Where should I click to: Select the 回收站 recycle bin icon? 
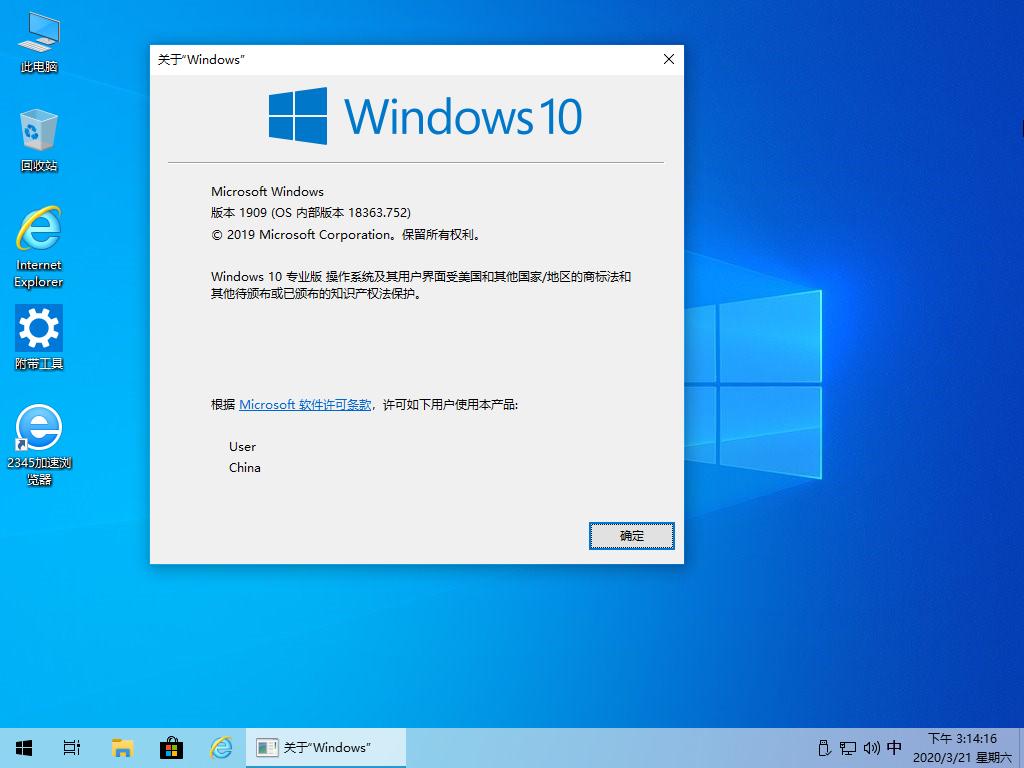pyautogui.click(x=39, y=141)
